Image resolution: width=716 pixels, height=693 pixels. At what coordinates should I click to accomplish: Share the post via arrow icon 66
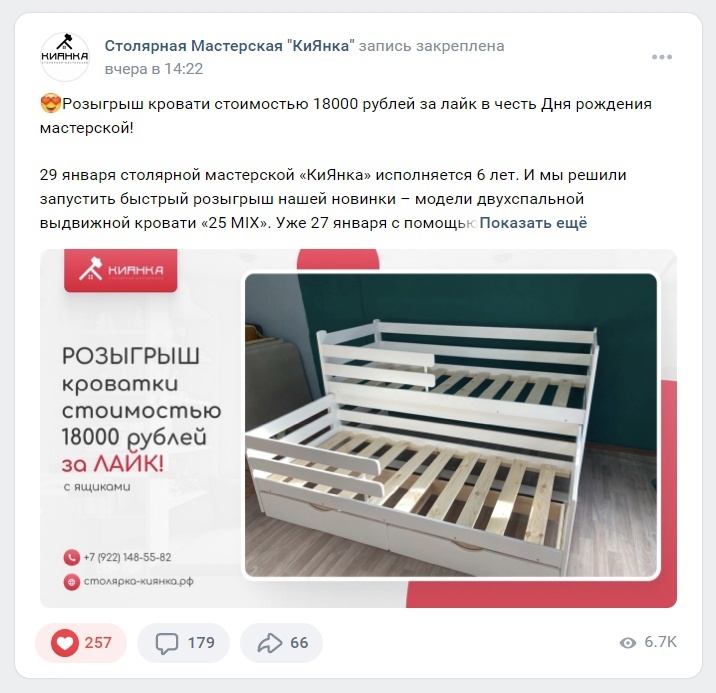[x=281, y=643]
